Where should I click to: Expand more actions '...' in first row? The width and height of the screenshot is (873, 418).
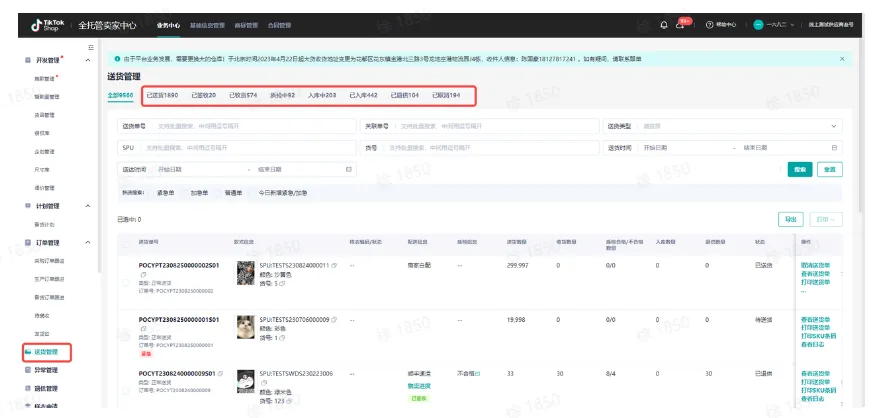(x=803, y=292)
